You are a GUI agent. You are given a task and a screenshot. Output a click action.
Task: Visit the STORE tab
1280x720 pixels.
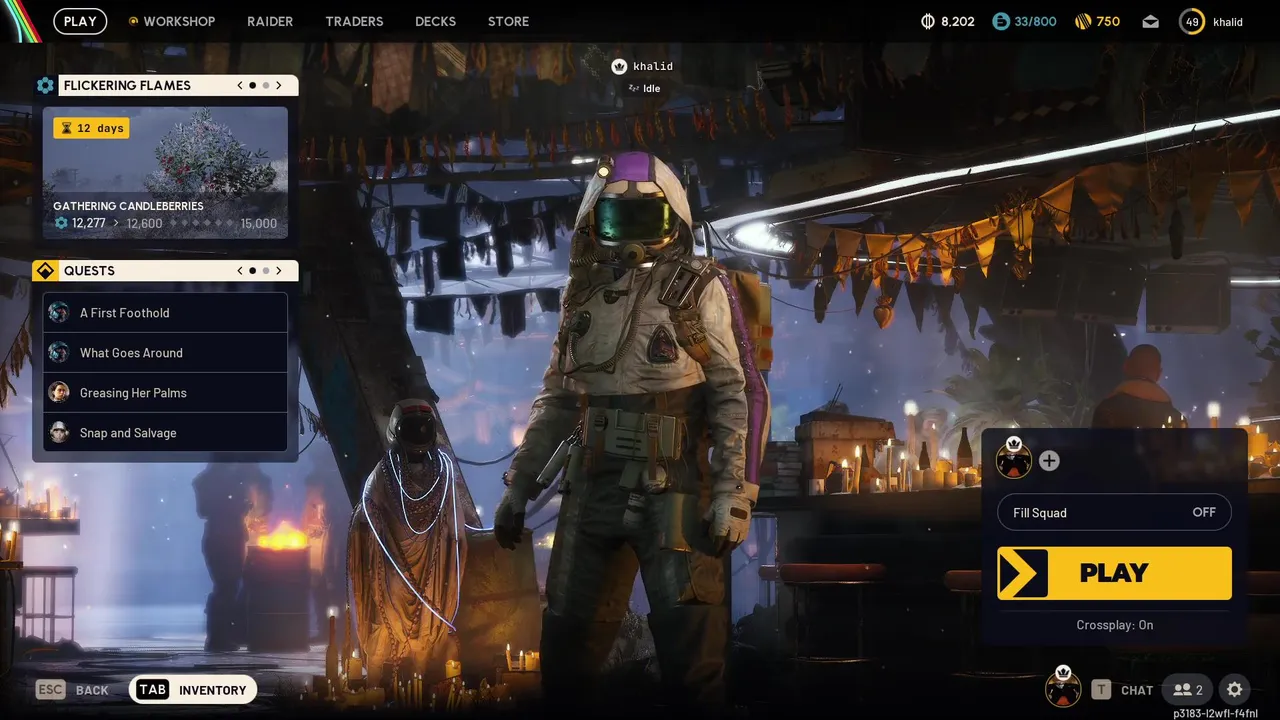pos(508,21)
